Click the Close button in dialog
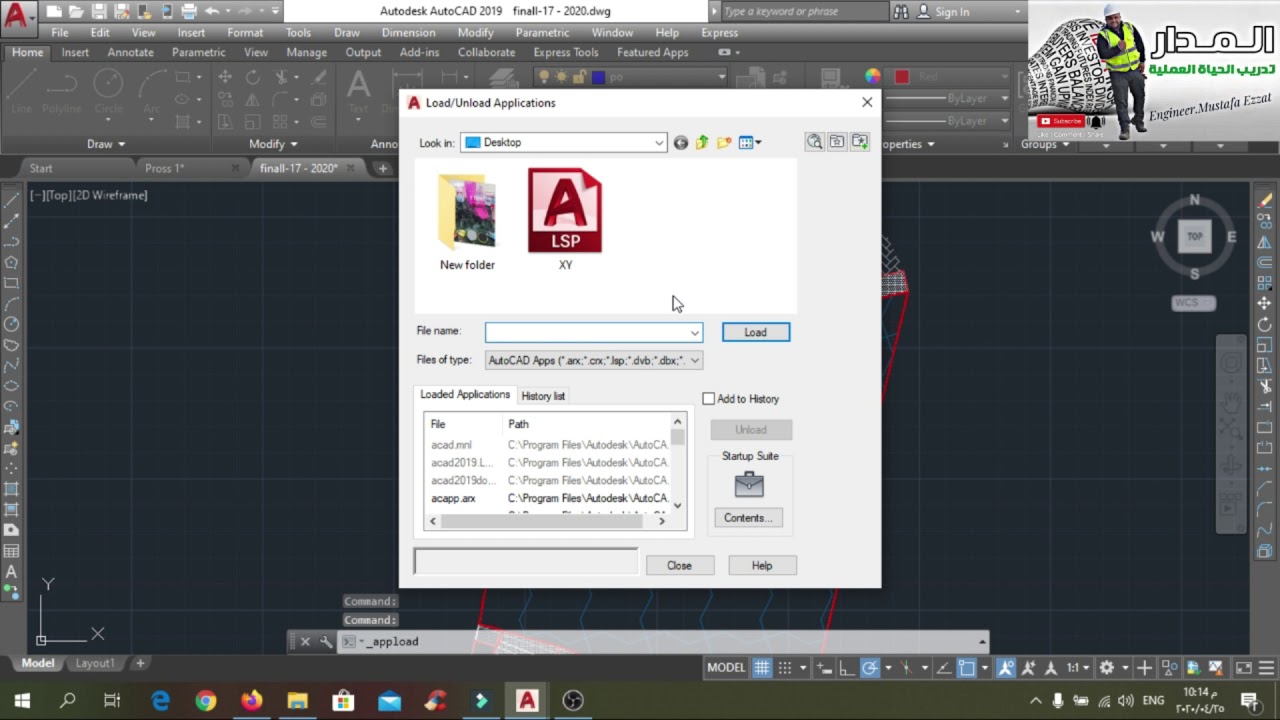 pos(679,566)
